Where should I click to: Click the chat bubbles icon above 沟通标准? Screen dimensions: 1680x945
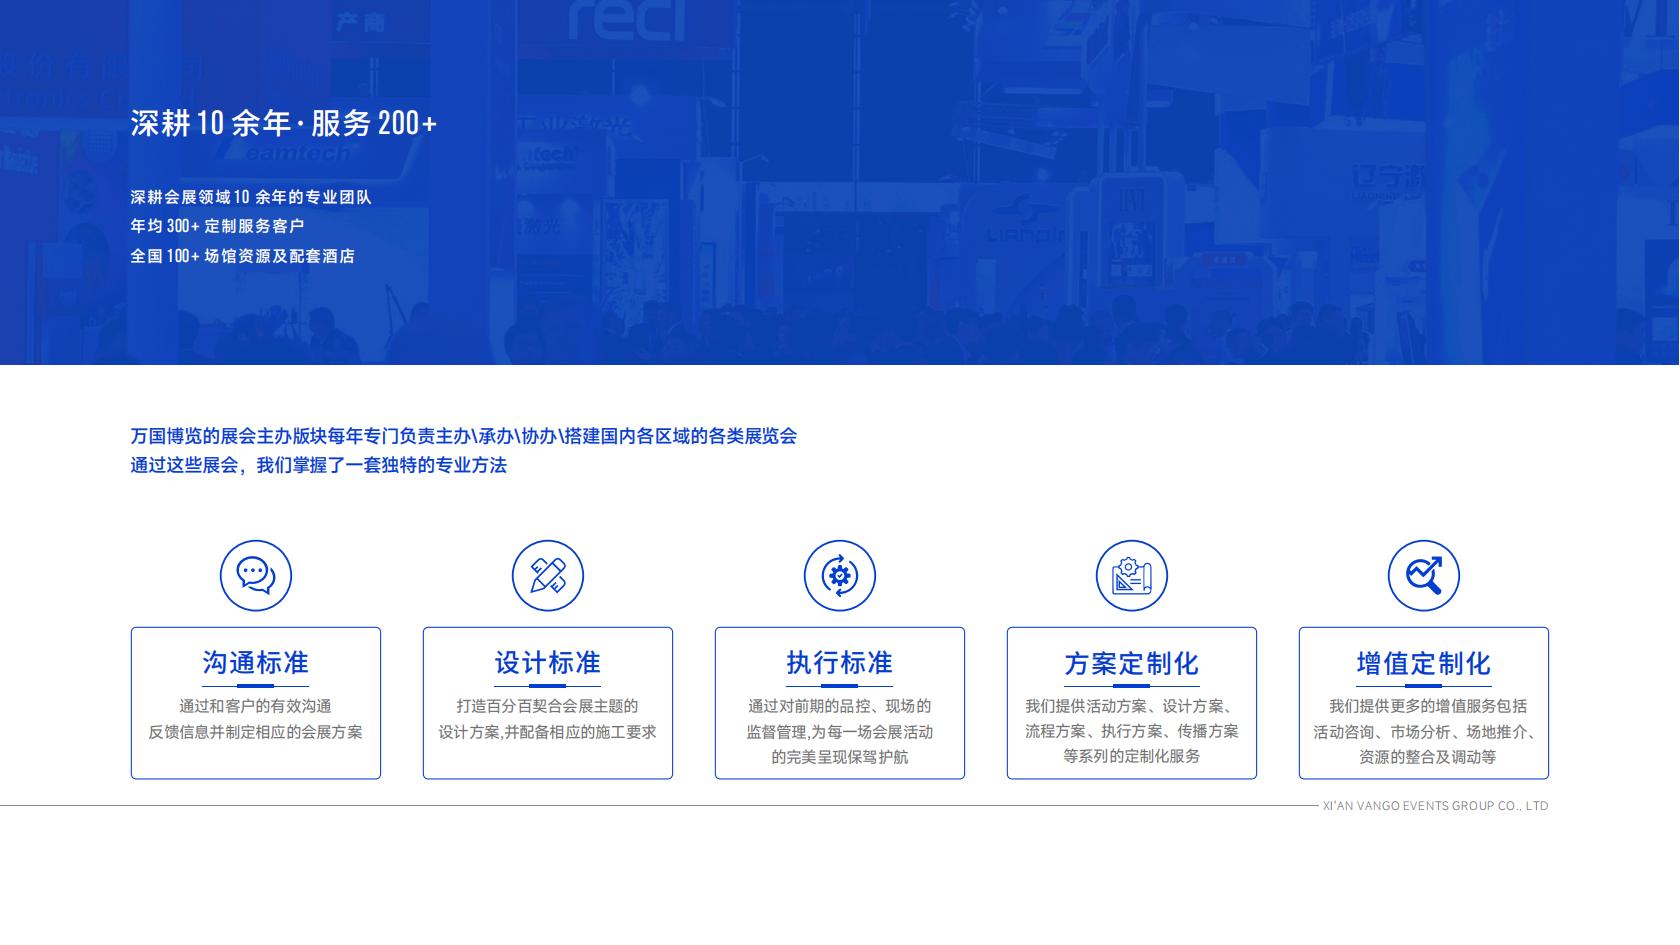[256, 575]
